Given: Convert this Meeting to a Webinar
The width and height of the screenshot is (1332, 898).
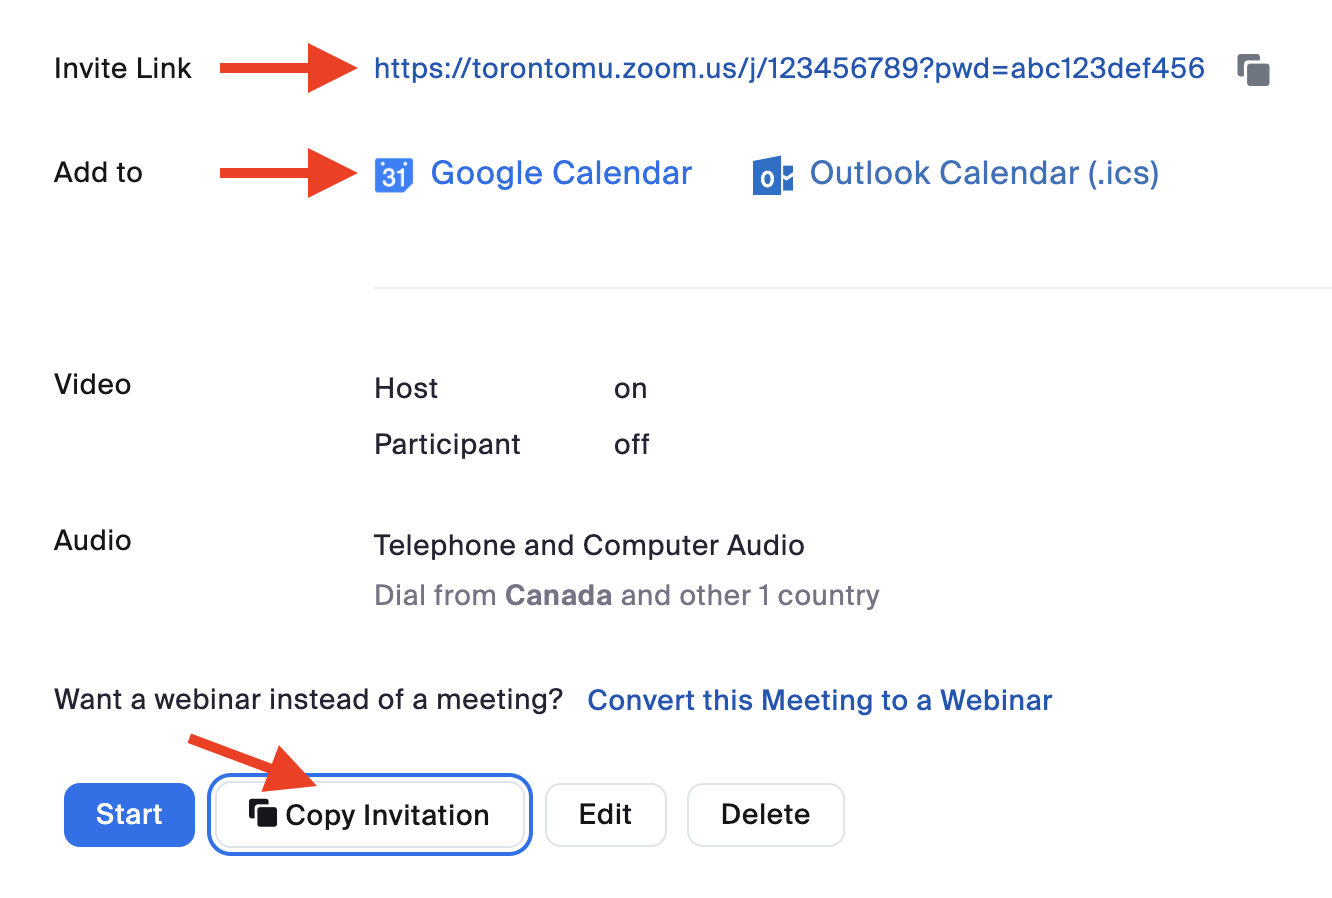Looking at the screenshot, I should tap(819, 700).
